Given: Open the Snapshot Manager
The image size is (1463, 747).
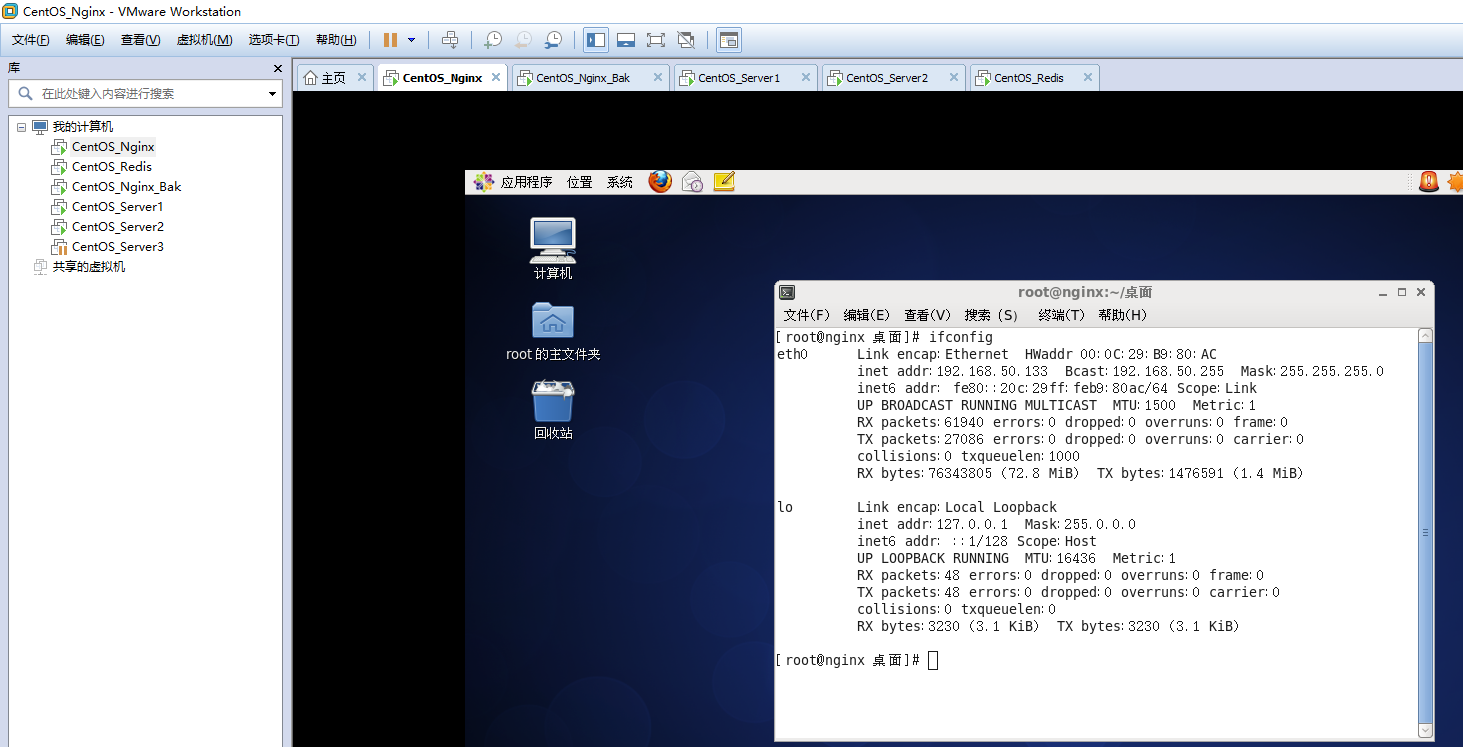Looking at the screenshot, I should pyautogui.click(x=553, y=39).
